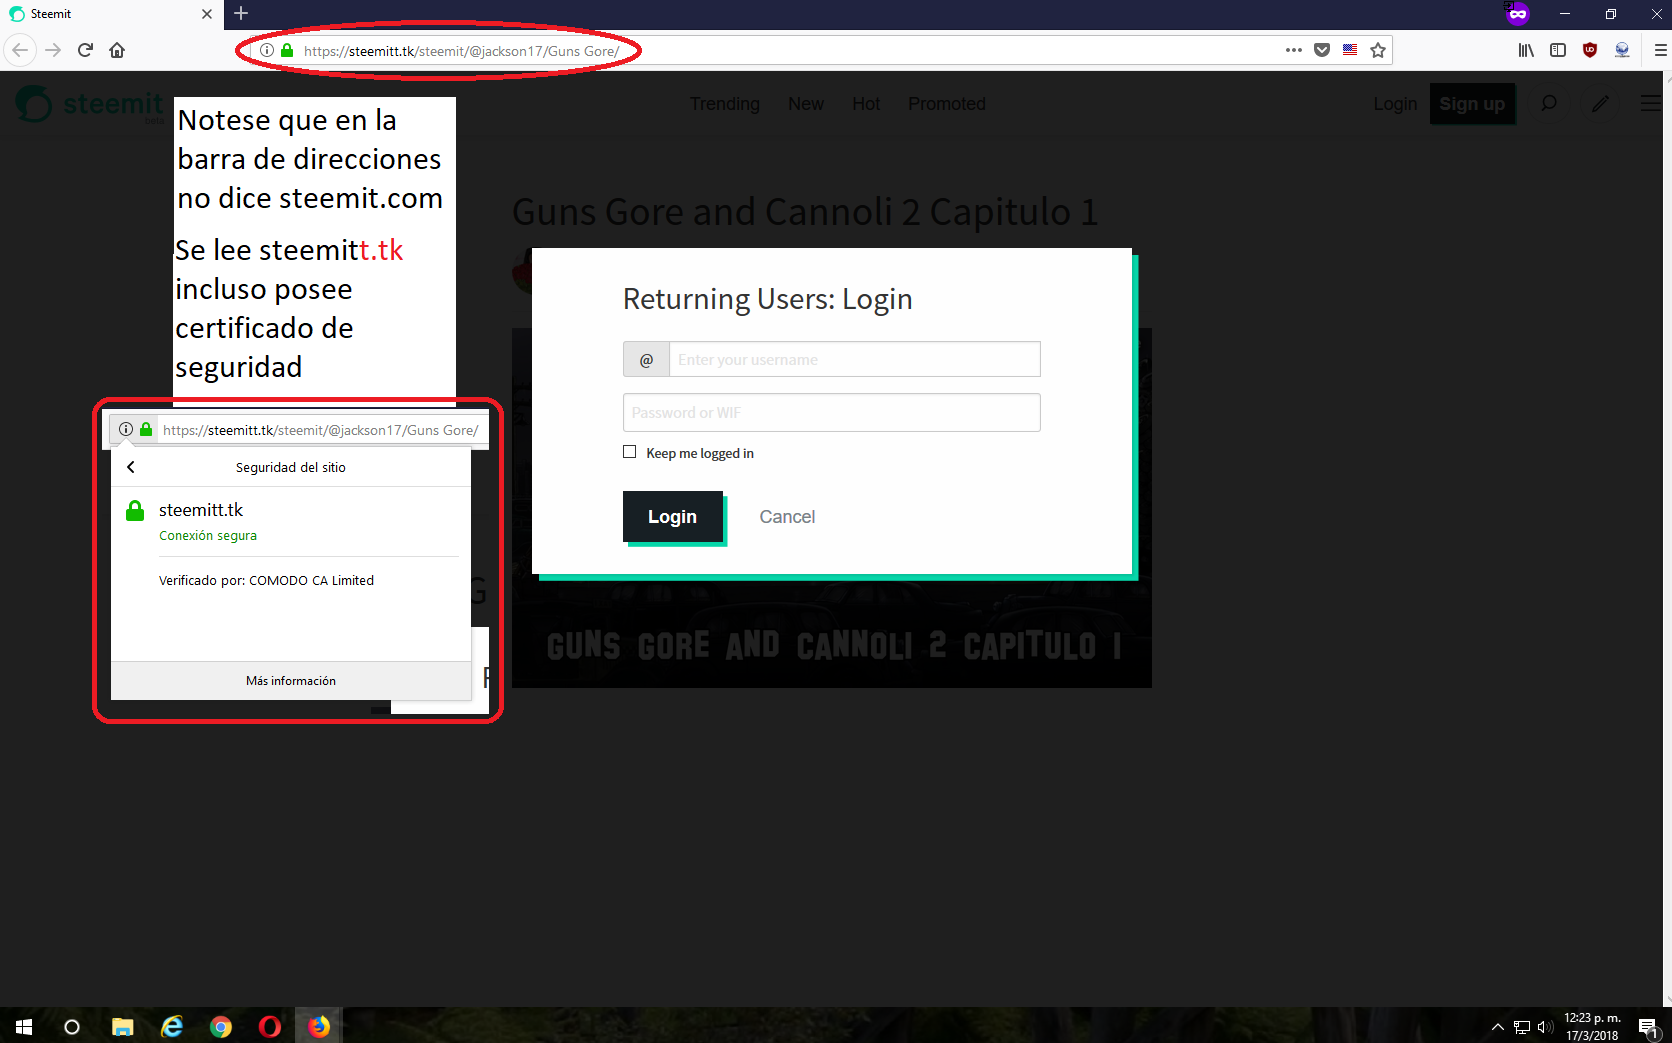Go forward with the browser forward arrow
The height and width of the screenshot is (1043, 1672).
pyautogui.click(x=53, y=50)
